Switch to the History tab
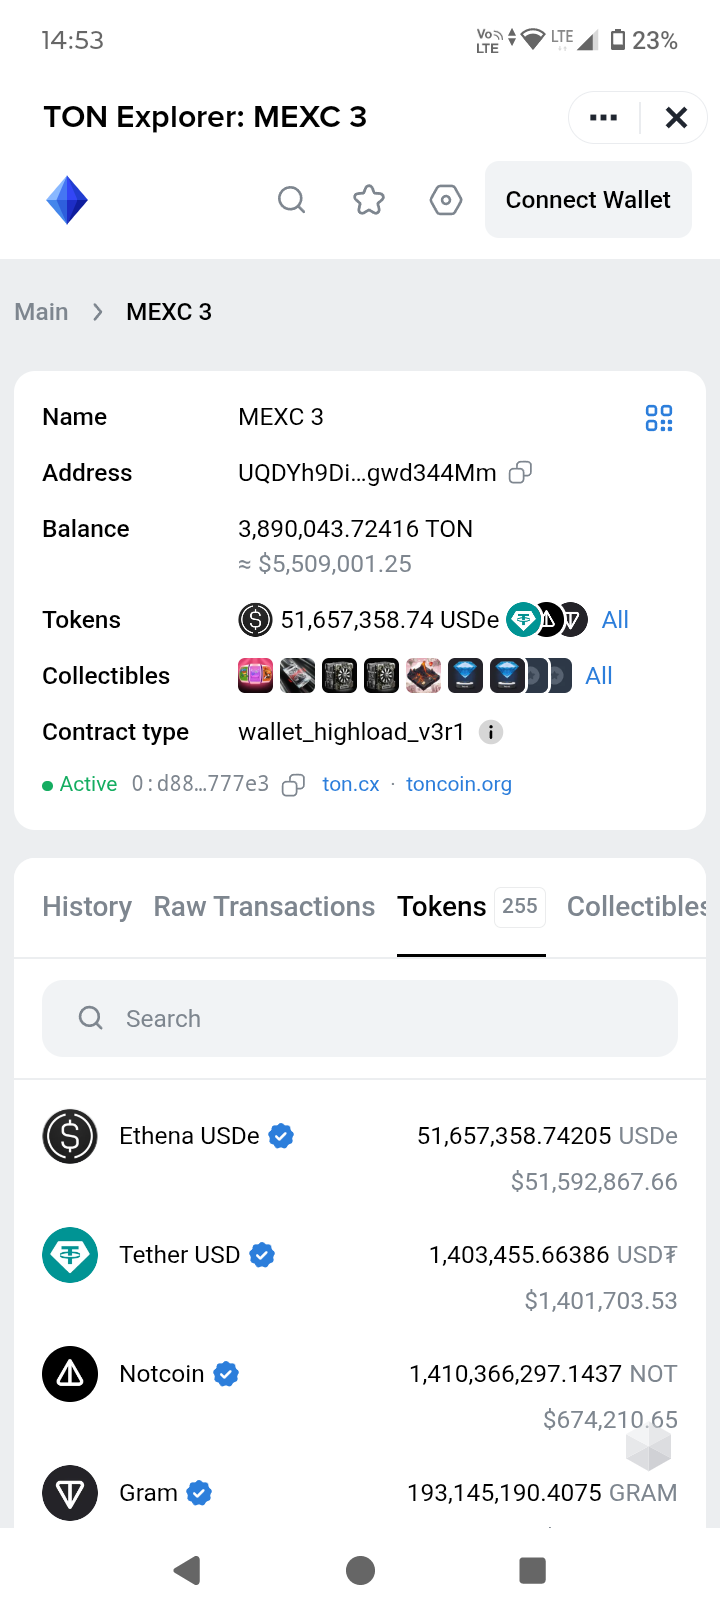Viewport: 720px width, 1612px height. (87, 907)
